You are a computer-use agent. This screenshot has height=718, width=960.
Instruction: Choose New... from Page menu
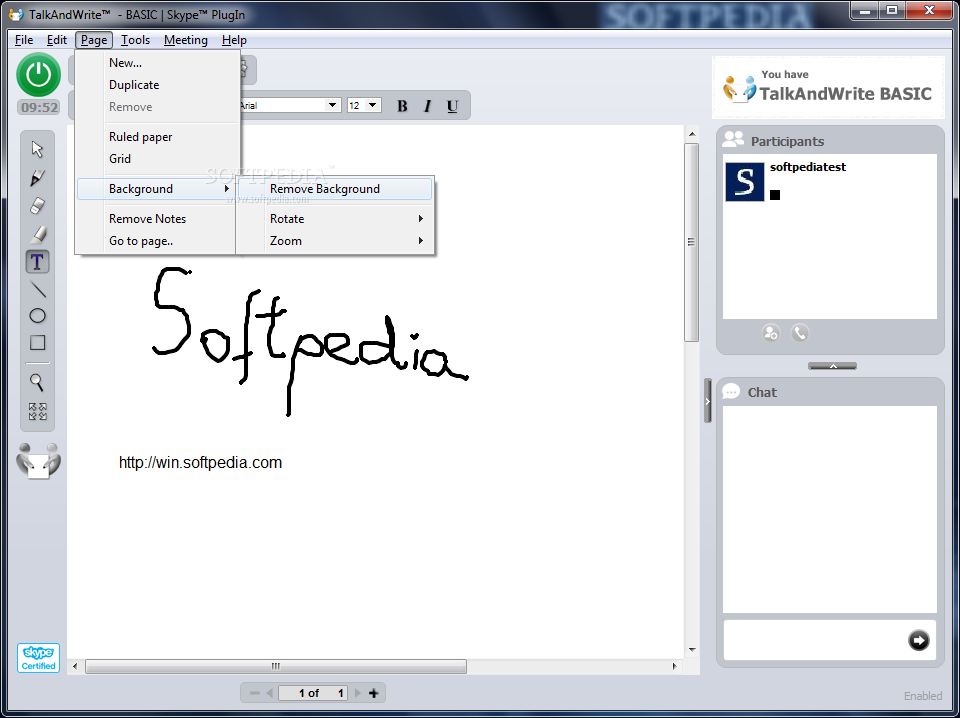[158, 62]
